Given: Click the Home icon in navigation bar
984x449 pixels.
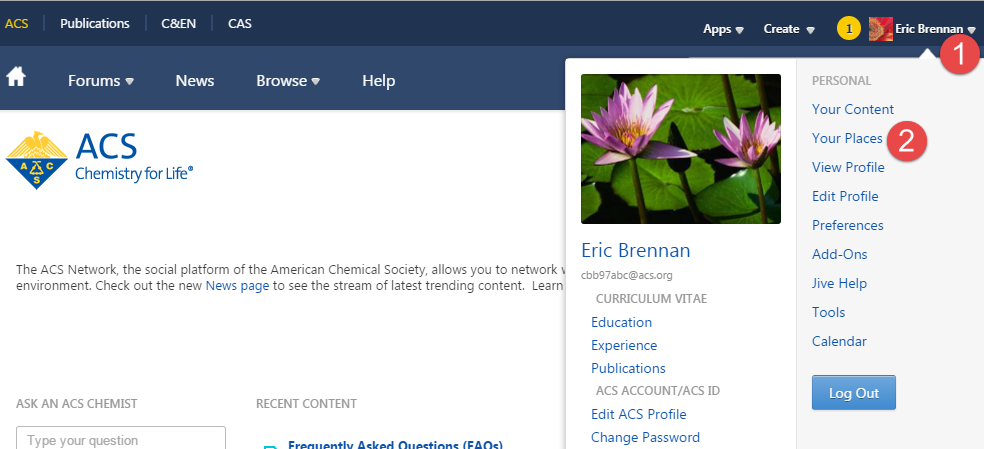Looking at the screenshot, I should [x=16, y=78].
